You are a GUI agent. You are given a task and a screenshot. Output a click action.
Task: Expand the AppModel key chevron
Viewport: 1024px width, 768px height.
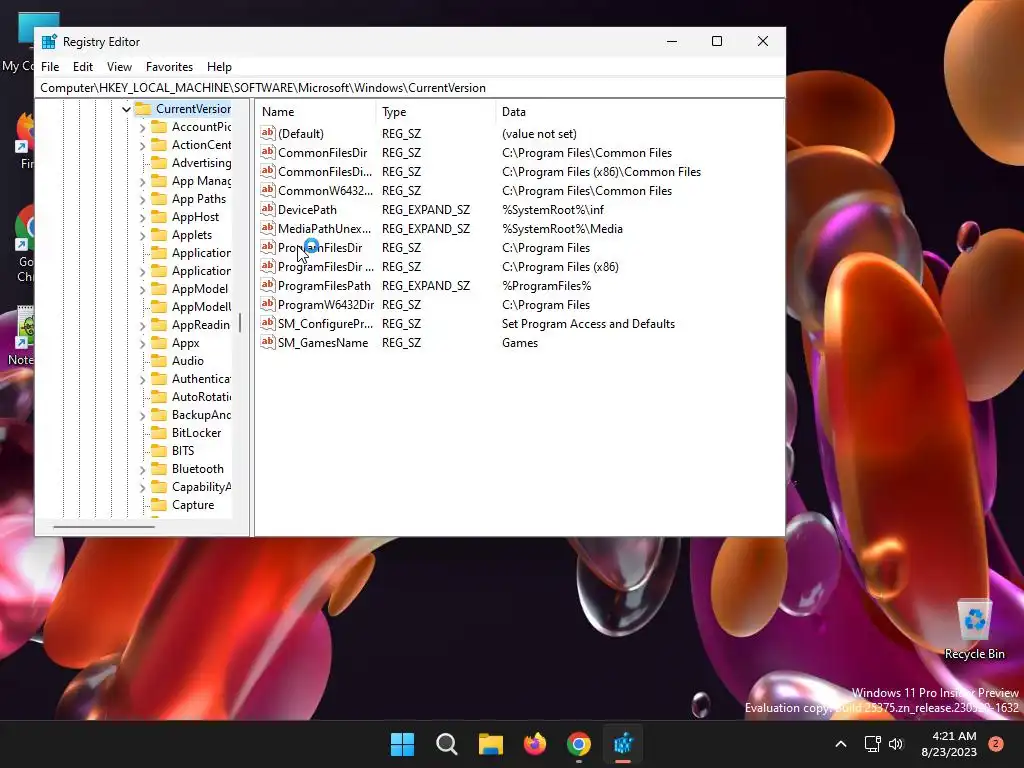click(142, 289)
